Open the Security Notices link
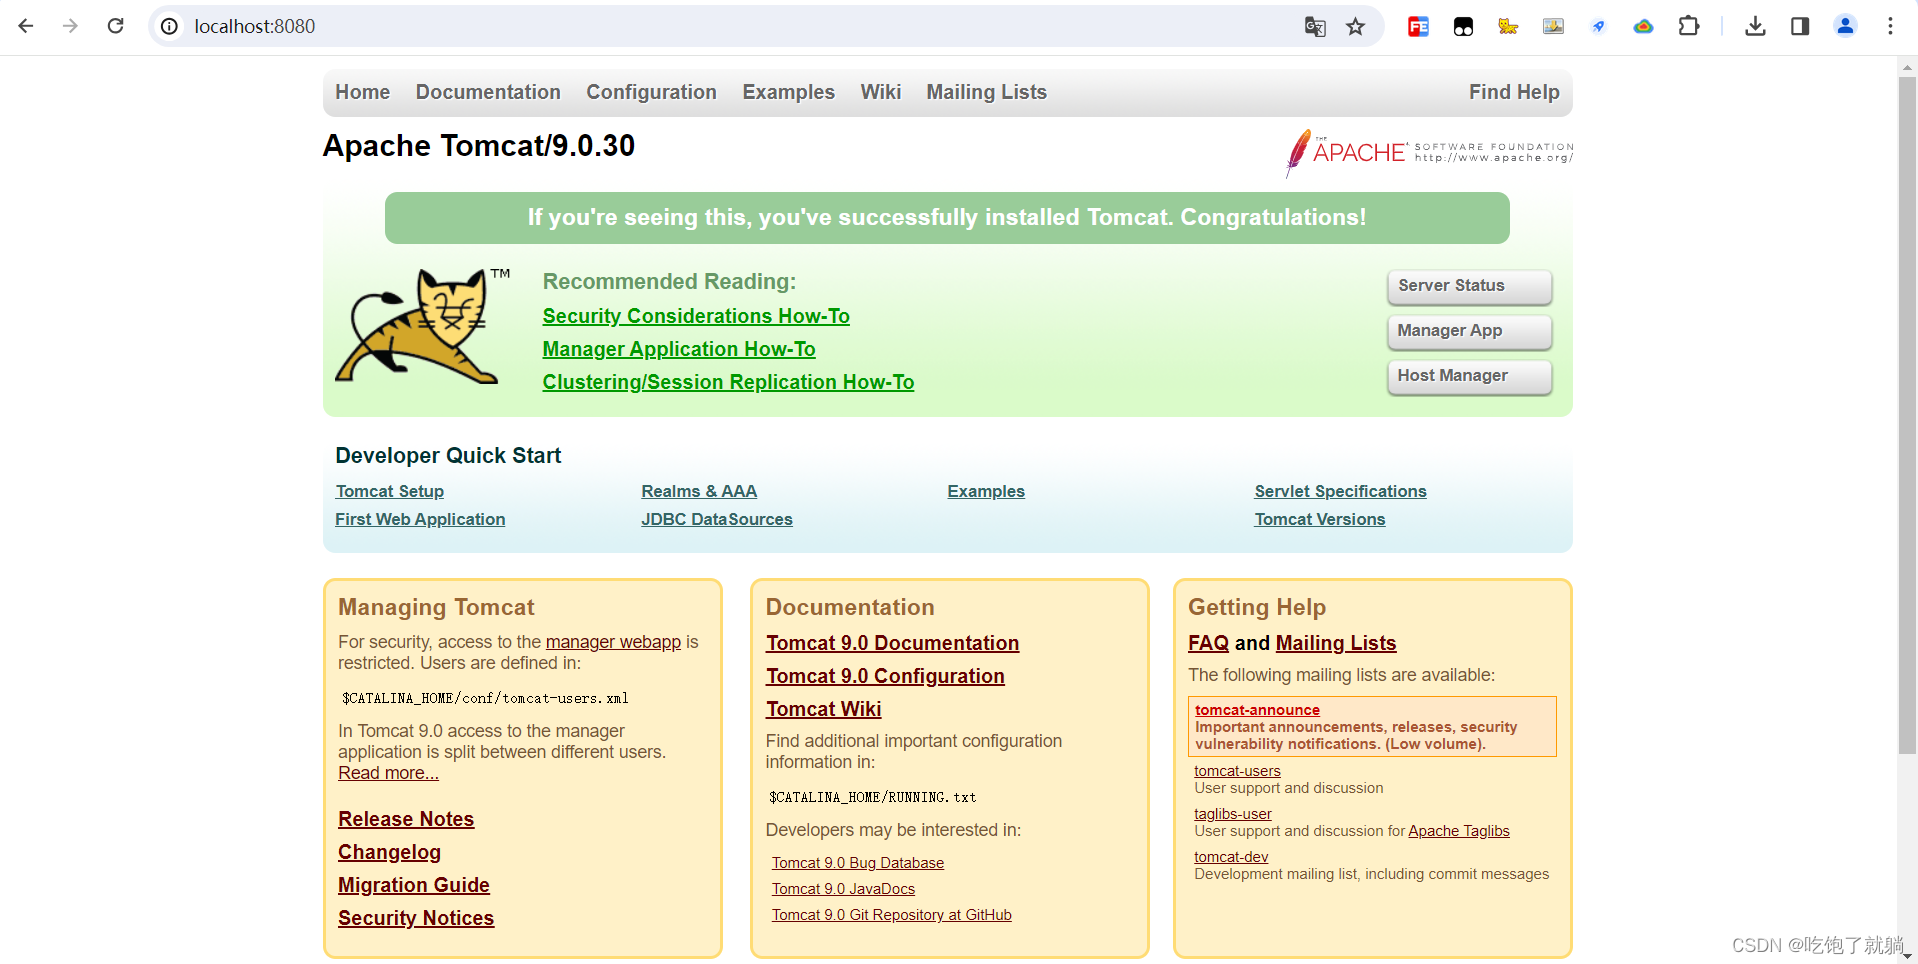 (416, 918)
